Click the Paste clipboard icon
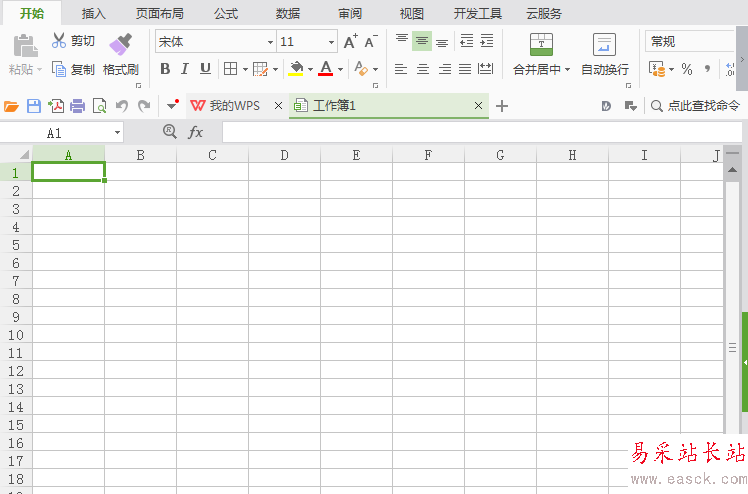The width and height of the screenshot is (748, 494). click(25, 47)
